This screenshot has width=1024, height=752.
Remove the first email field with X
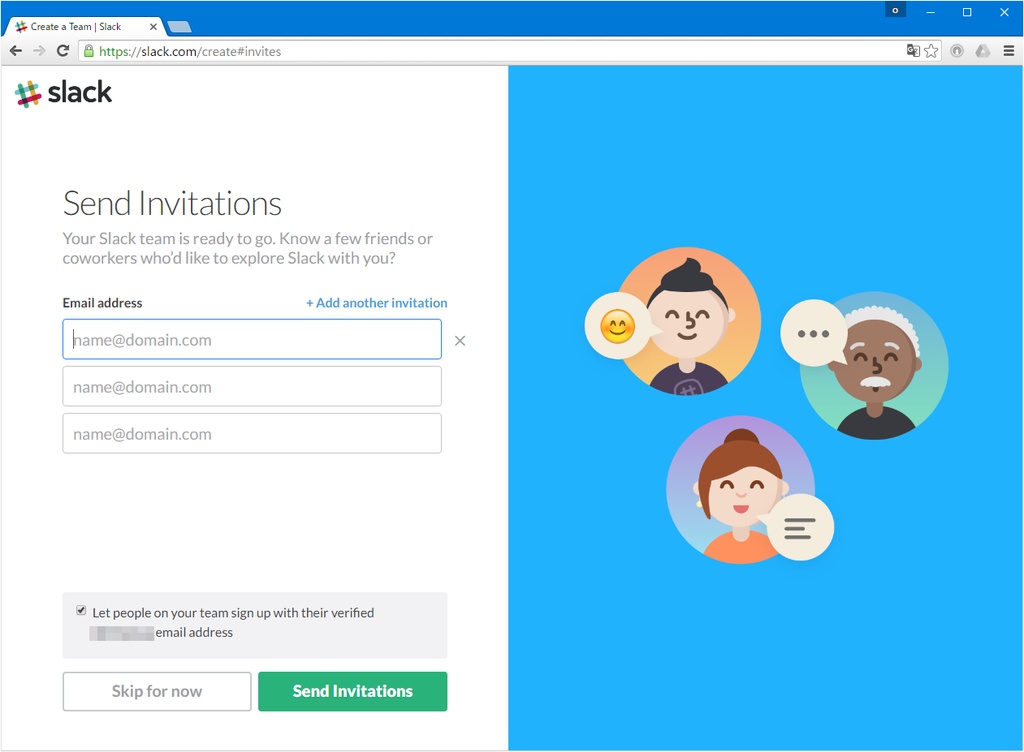click(460, 341)
